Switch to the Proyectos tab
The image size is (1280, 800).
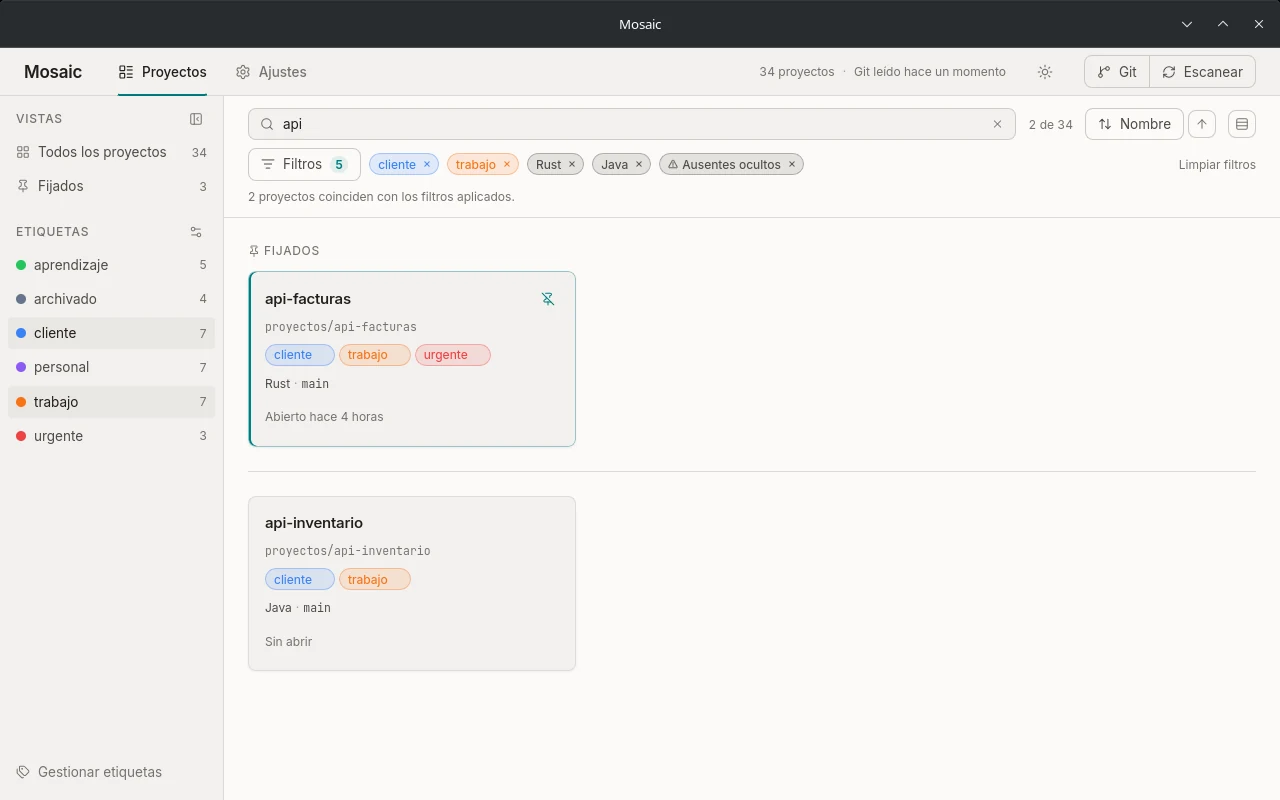(x=162, y=72)
